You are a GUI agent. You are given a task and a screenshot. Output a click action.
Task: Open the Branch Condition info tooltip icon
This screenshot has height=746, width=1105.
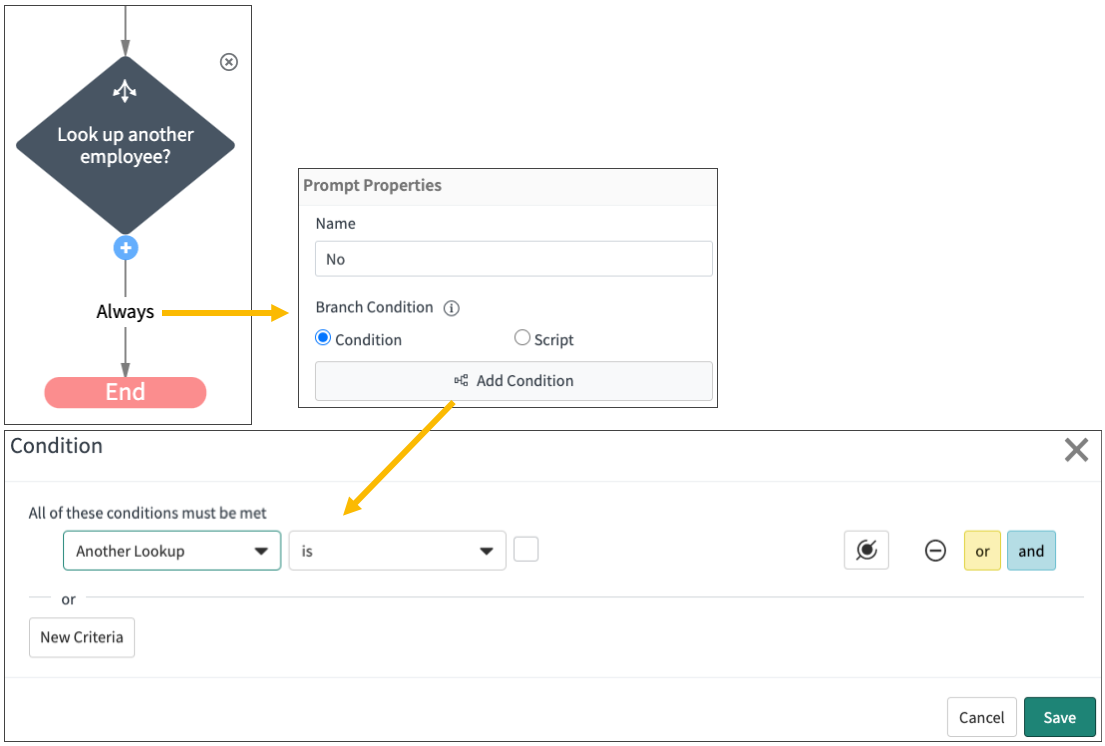451,308
